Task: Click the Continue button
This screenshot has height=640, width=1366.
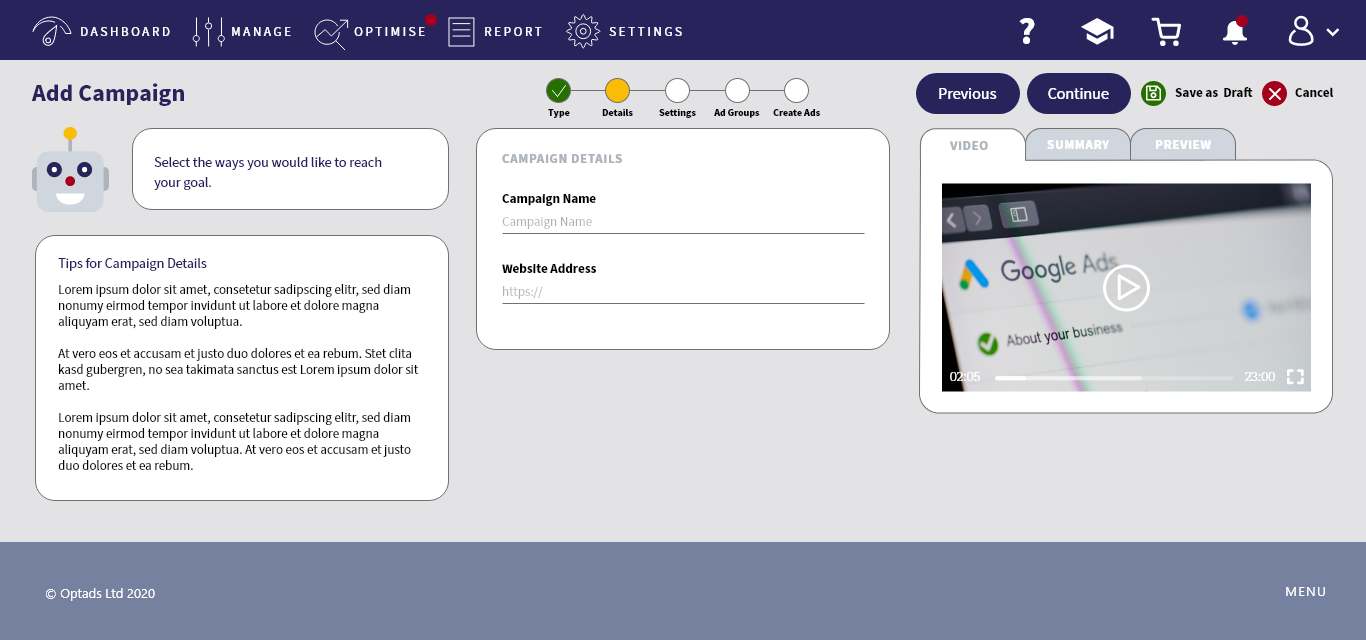Action: click(1078, 93)
